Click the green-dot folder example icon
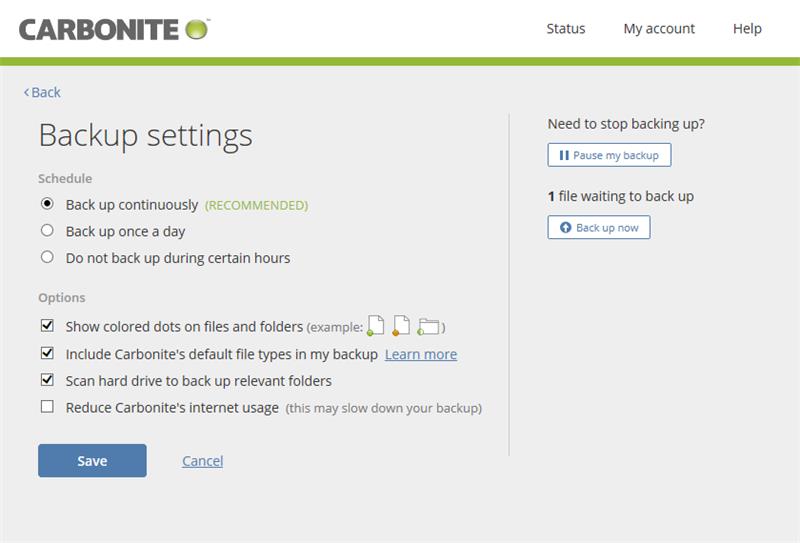 point(428,327)
